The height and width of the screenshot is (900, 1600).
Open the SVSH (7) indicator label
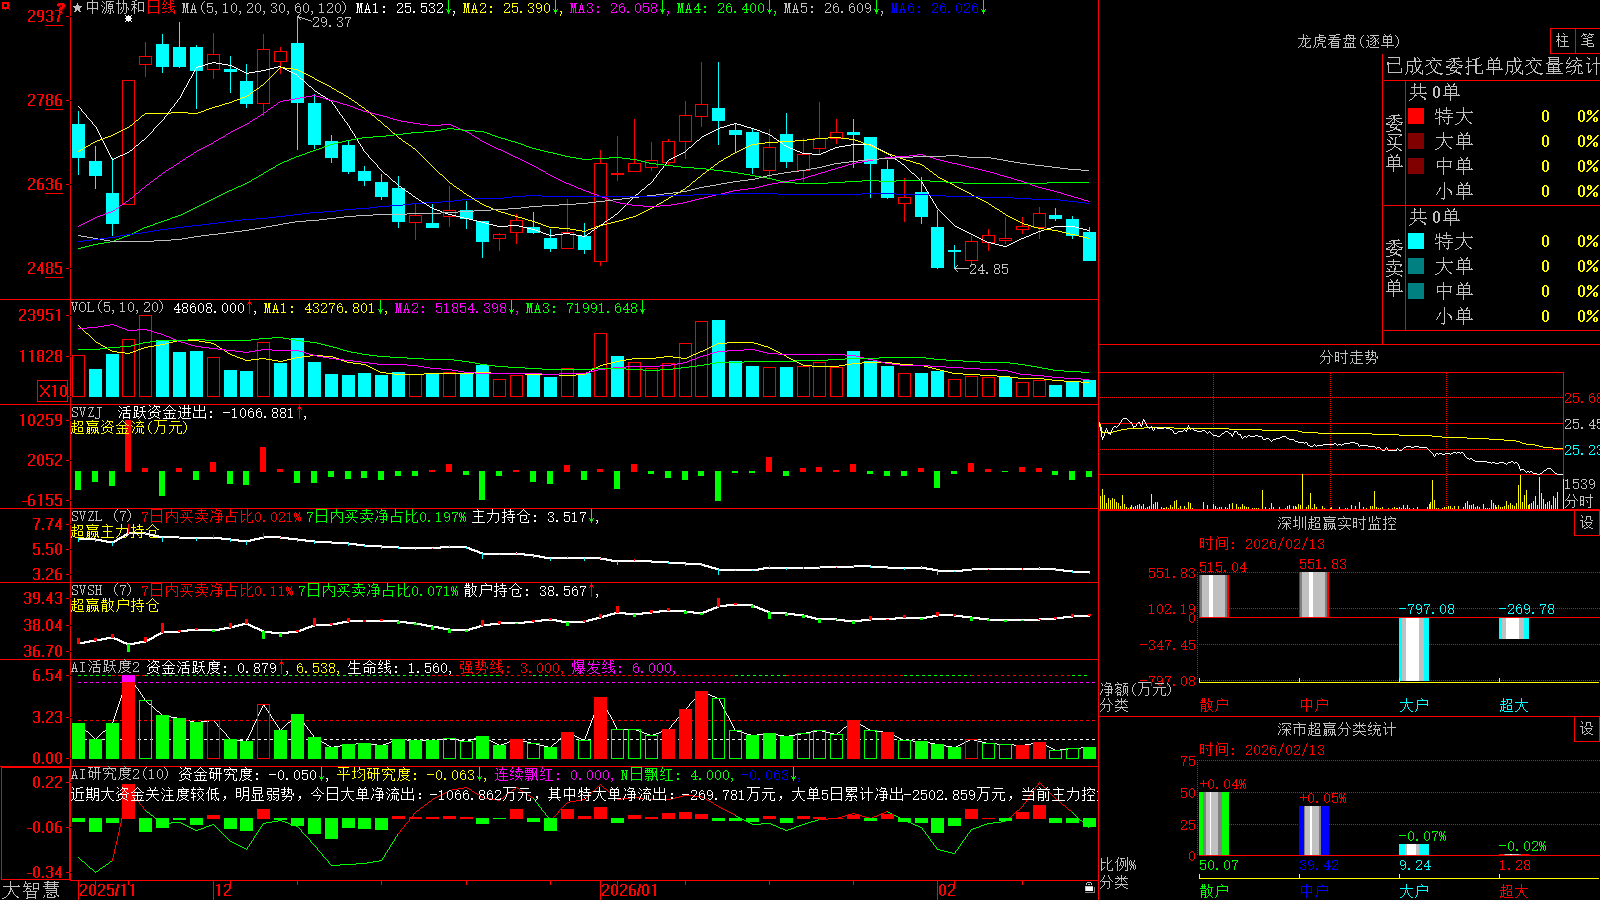[101, 591]
